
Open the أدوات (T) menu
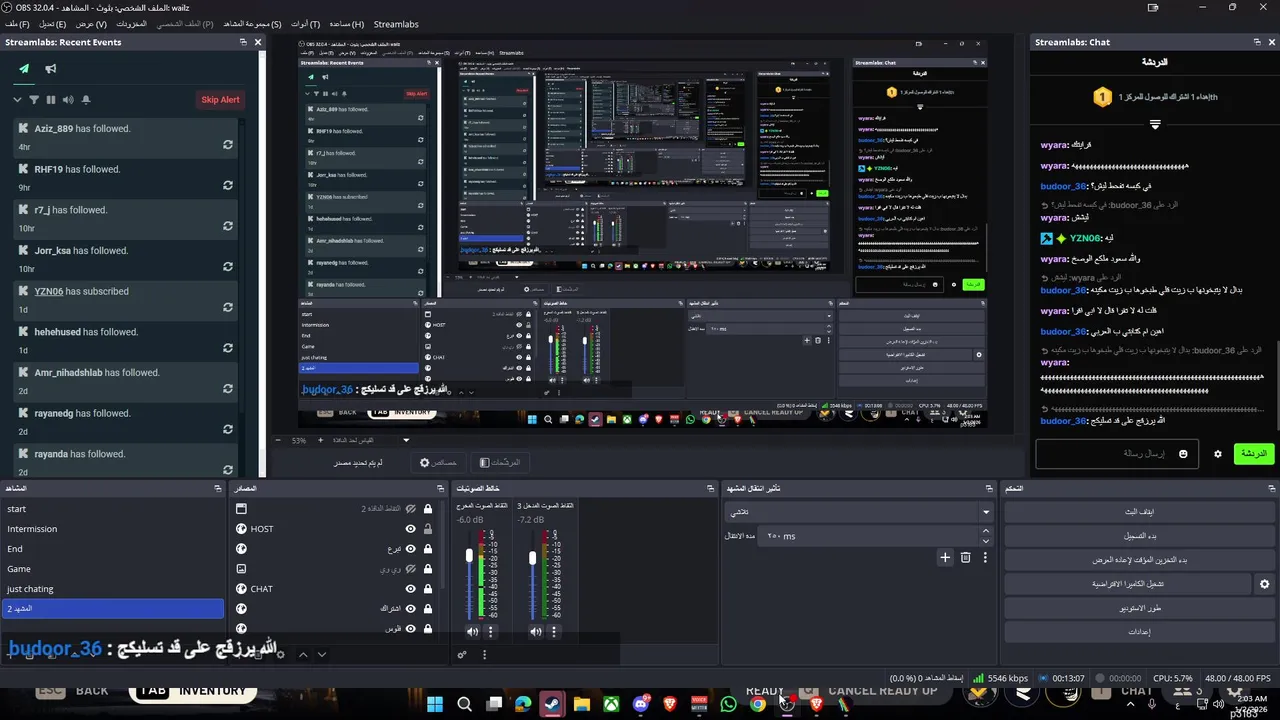click(306, 24)
